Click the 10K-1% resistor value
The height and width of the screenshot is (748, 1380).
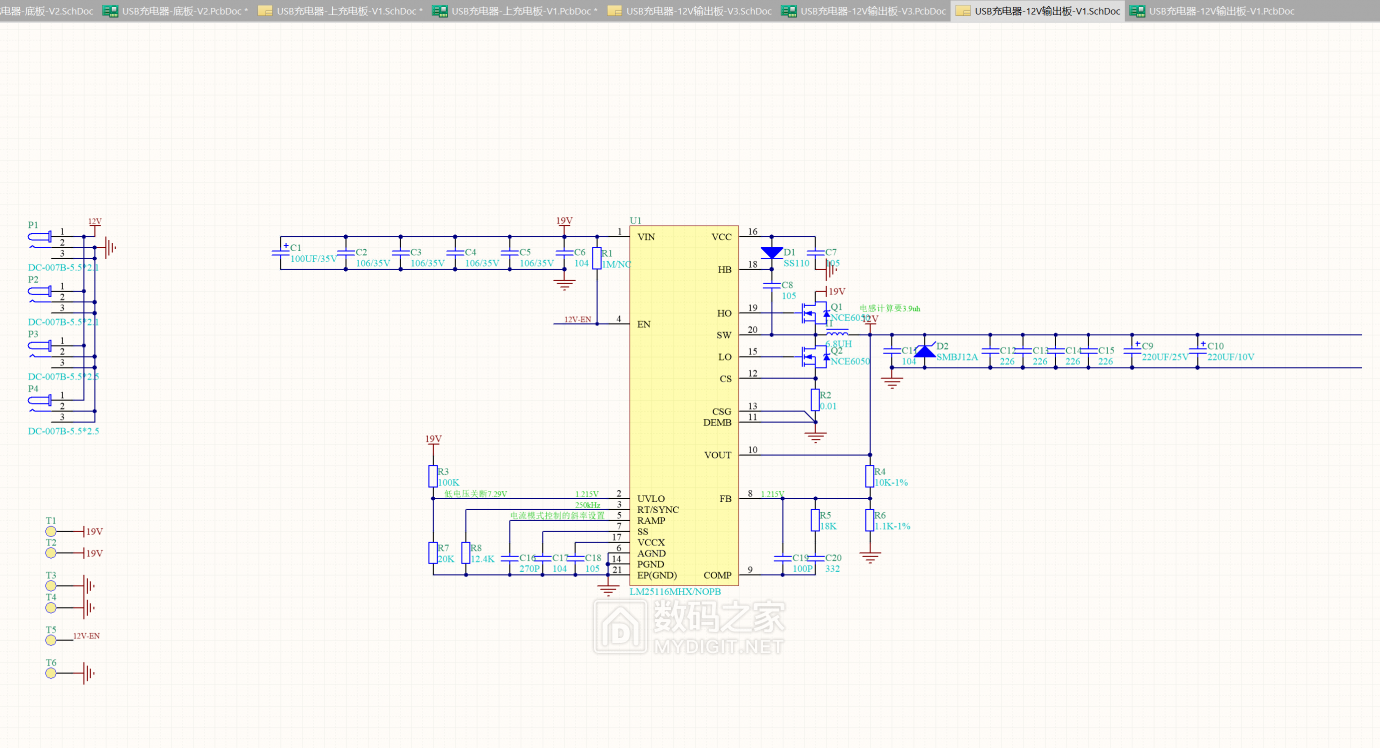click(891, 483)
